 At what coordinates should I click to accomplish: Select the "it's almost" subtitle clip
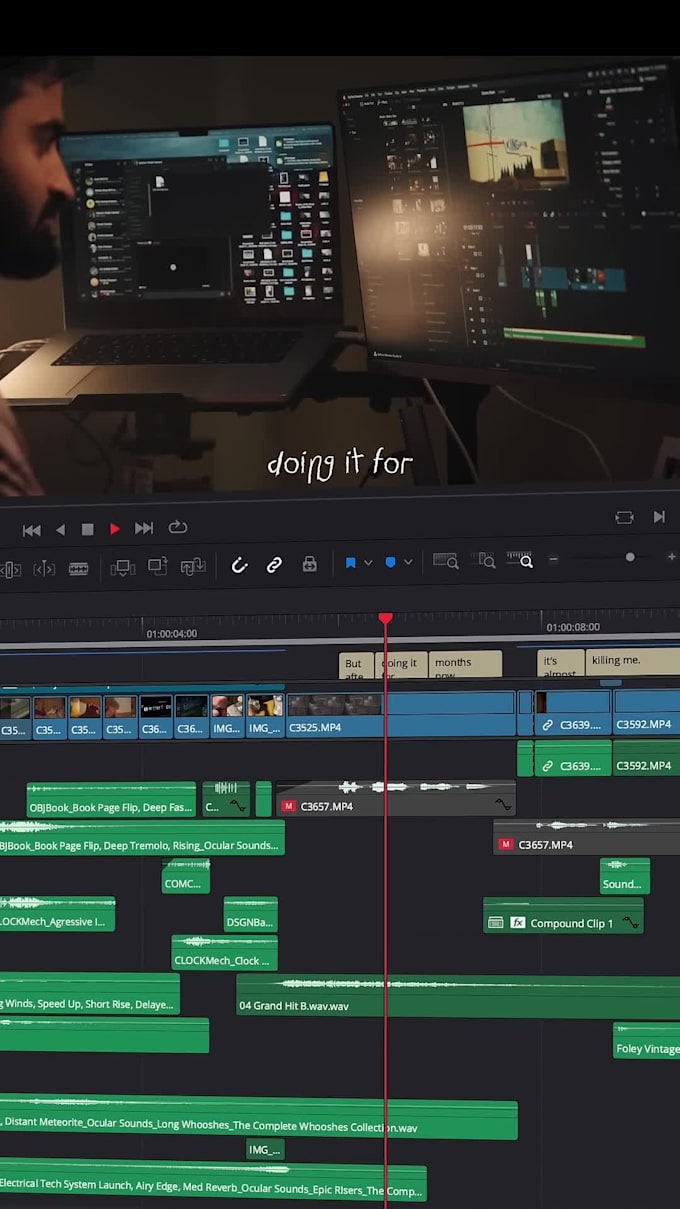click(x=560, y=663)
